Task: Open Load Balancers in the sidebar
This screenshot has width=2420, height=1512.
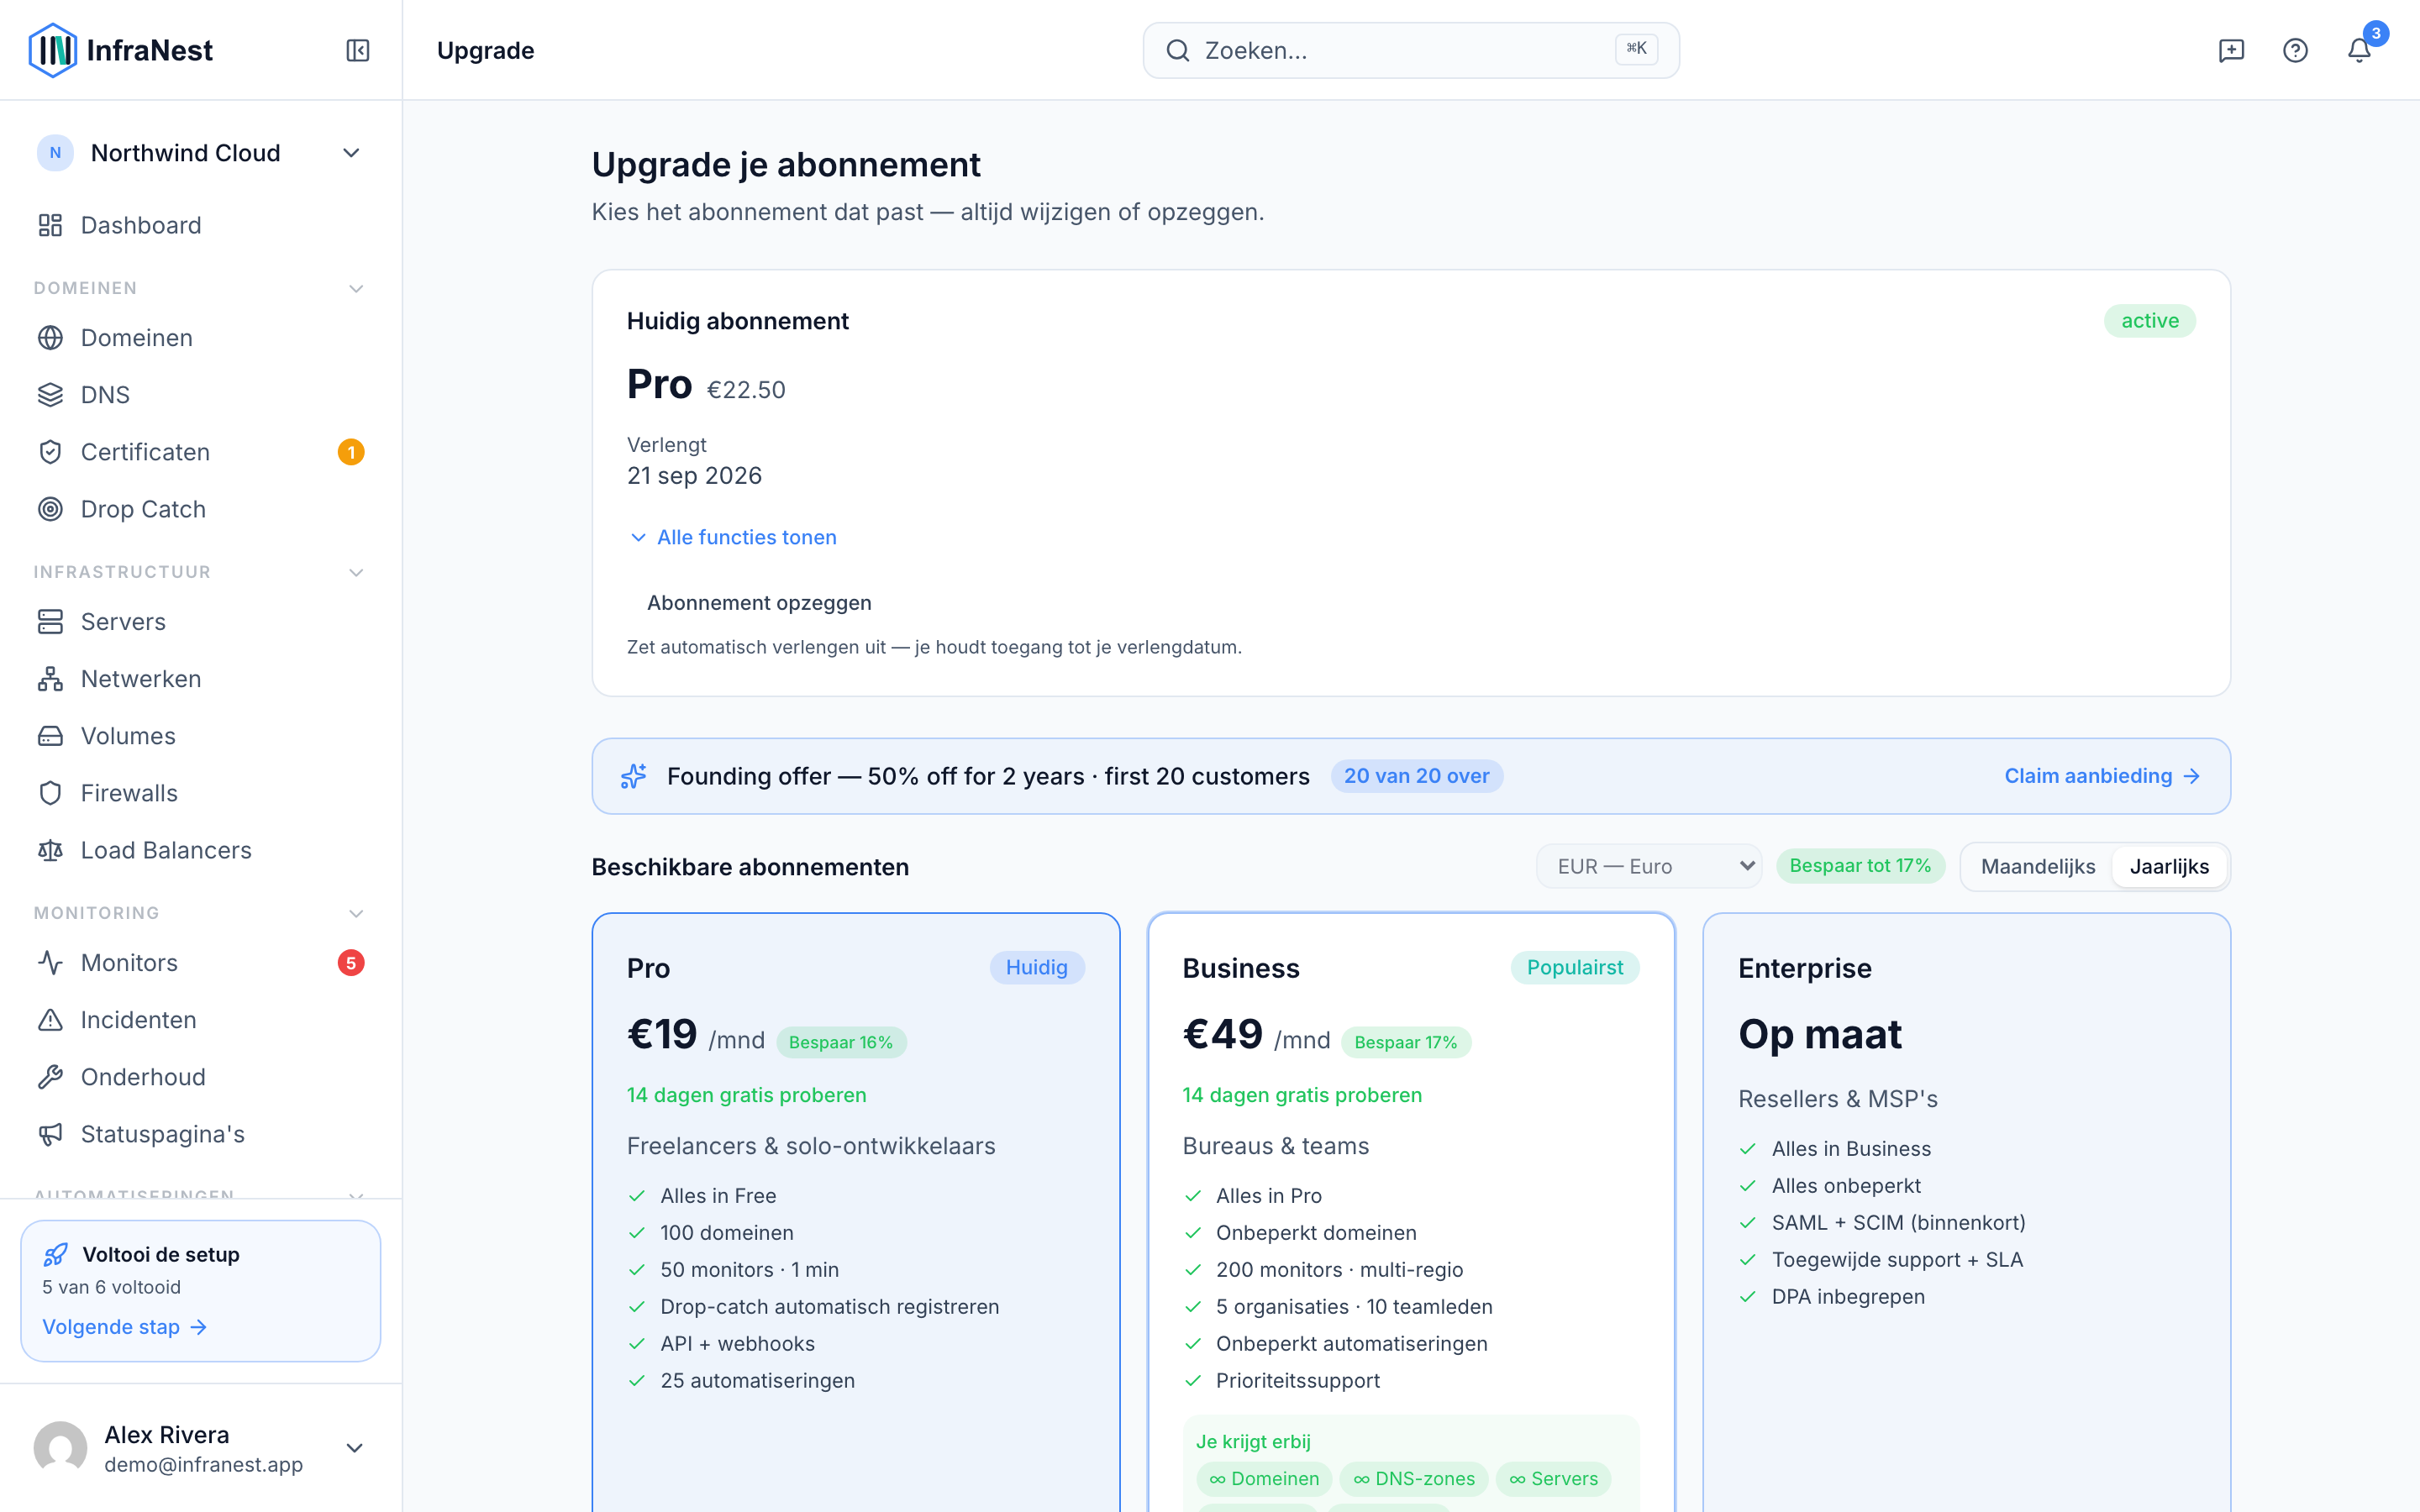Action: 200,850
